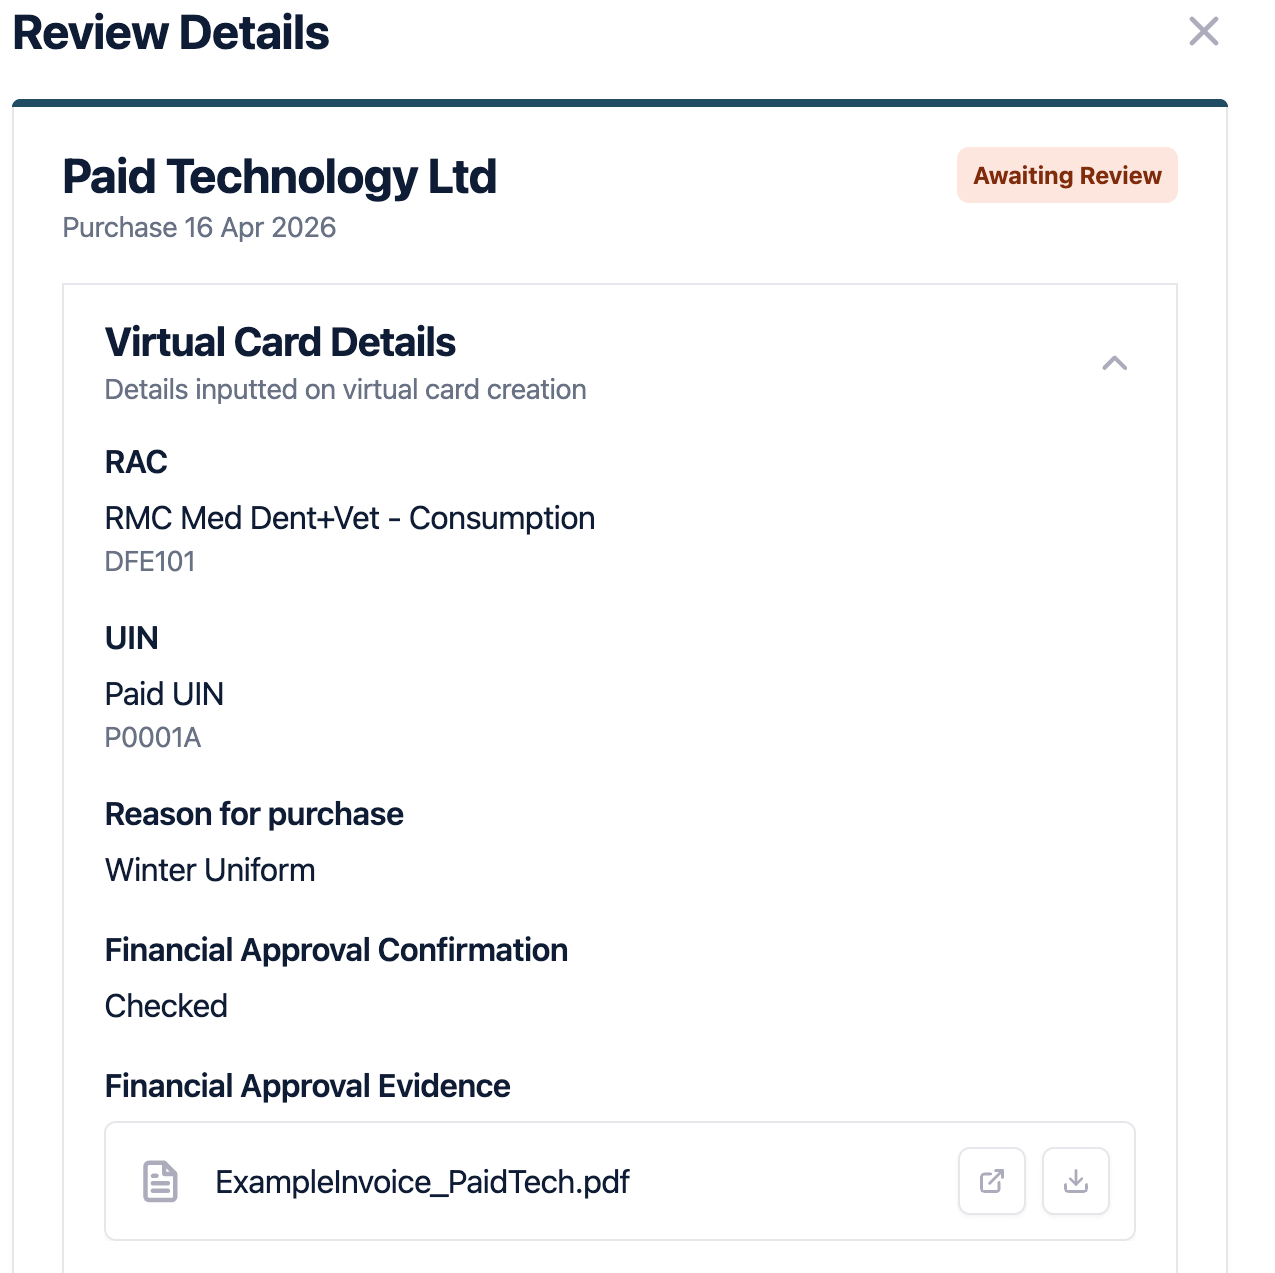Click the Paid Technology Ltd heading
The image size is (1275, 1273).
tap(279, 177)
